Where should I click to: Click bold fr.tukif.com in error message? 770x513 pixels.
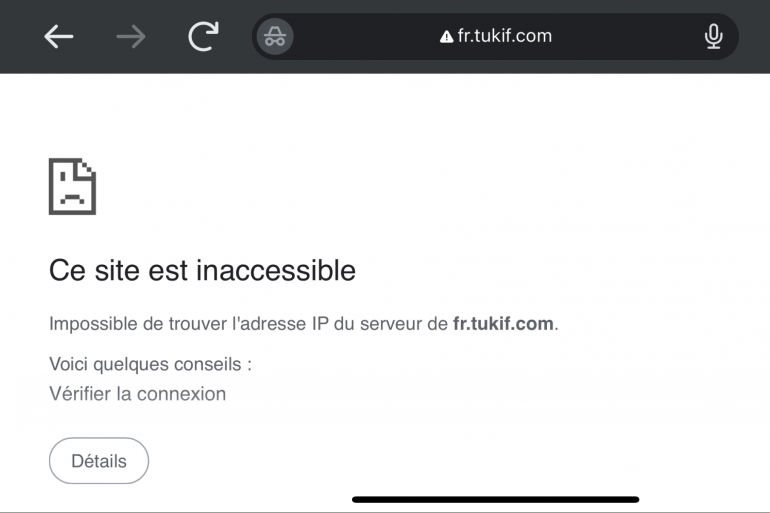[x=503, y=324]
